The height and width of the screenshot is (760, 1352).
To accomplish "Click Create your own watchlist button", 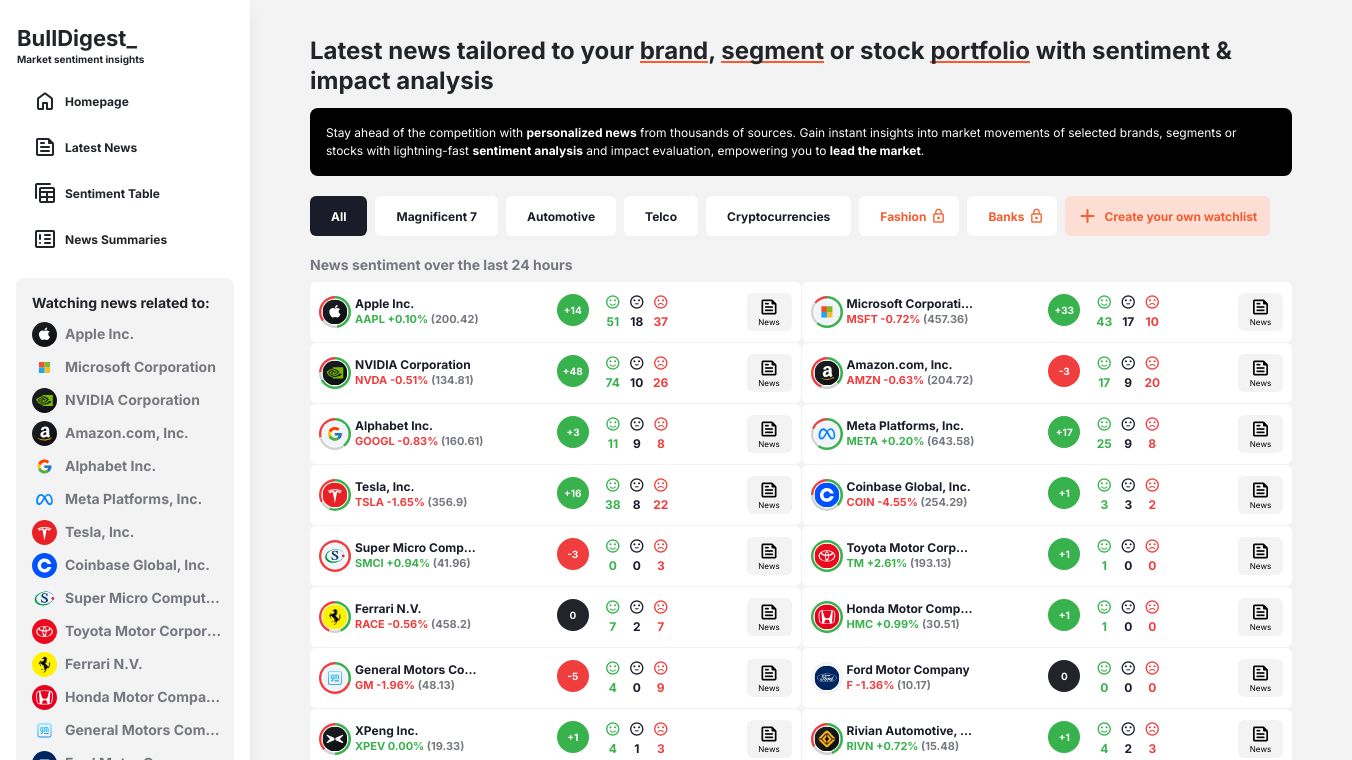I will (x=1167, y=217).
